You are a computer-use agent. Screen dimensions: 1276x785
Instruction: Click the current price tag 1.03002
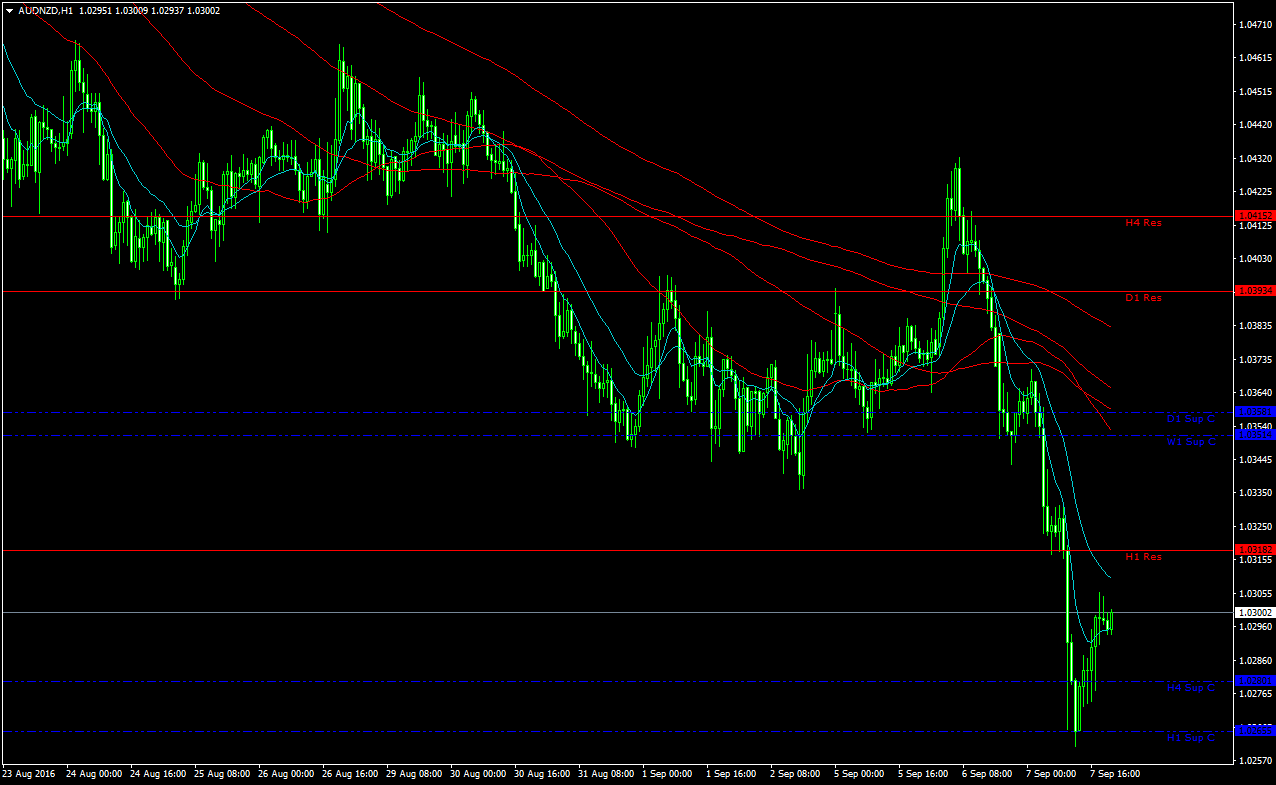click(1255, 612)
